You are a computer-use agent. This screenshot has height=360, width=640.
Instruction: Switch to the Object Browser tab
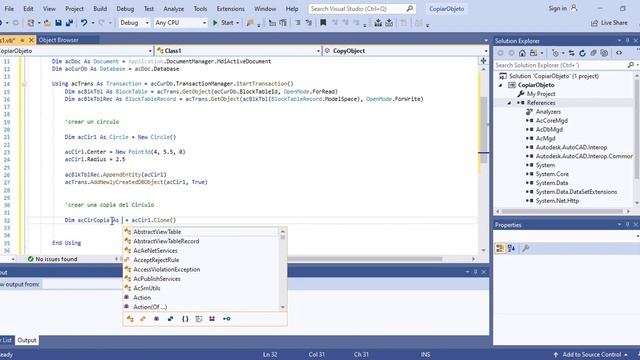(x=58, y=40)
